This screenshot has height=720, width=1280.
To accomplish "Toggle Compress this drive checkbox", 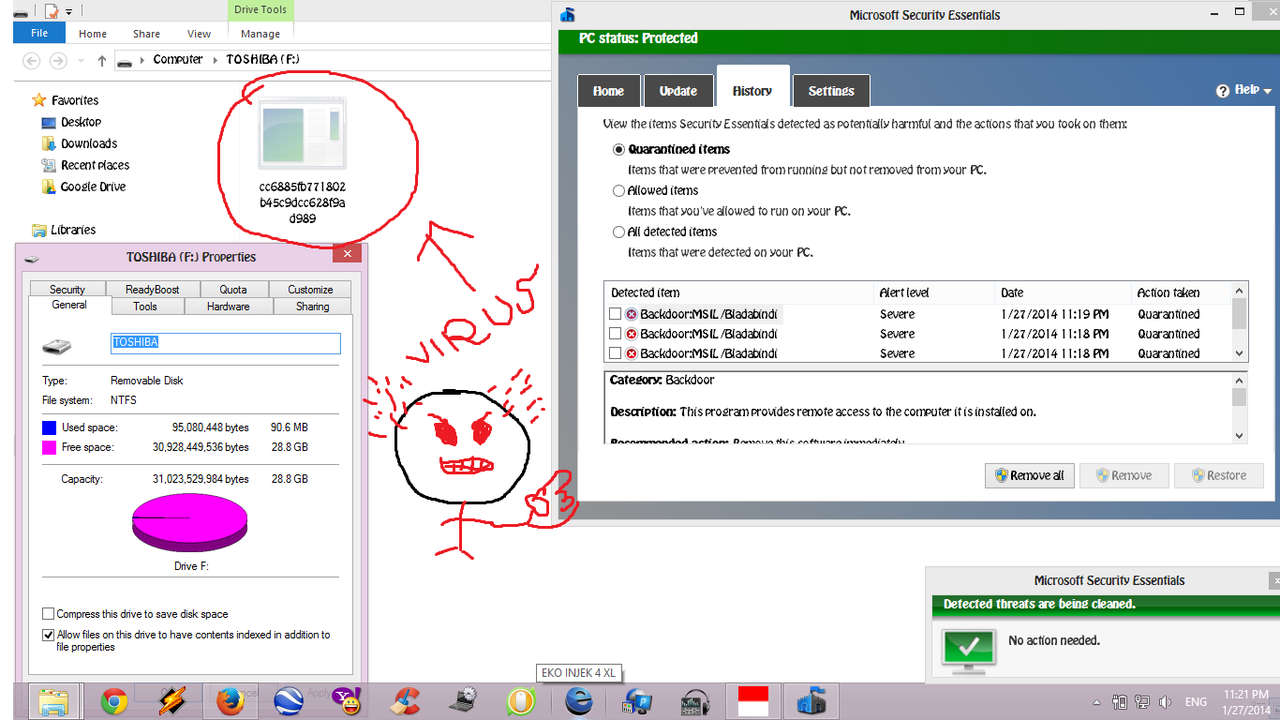I will [x=48, y=614].
